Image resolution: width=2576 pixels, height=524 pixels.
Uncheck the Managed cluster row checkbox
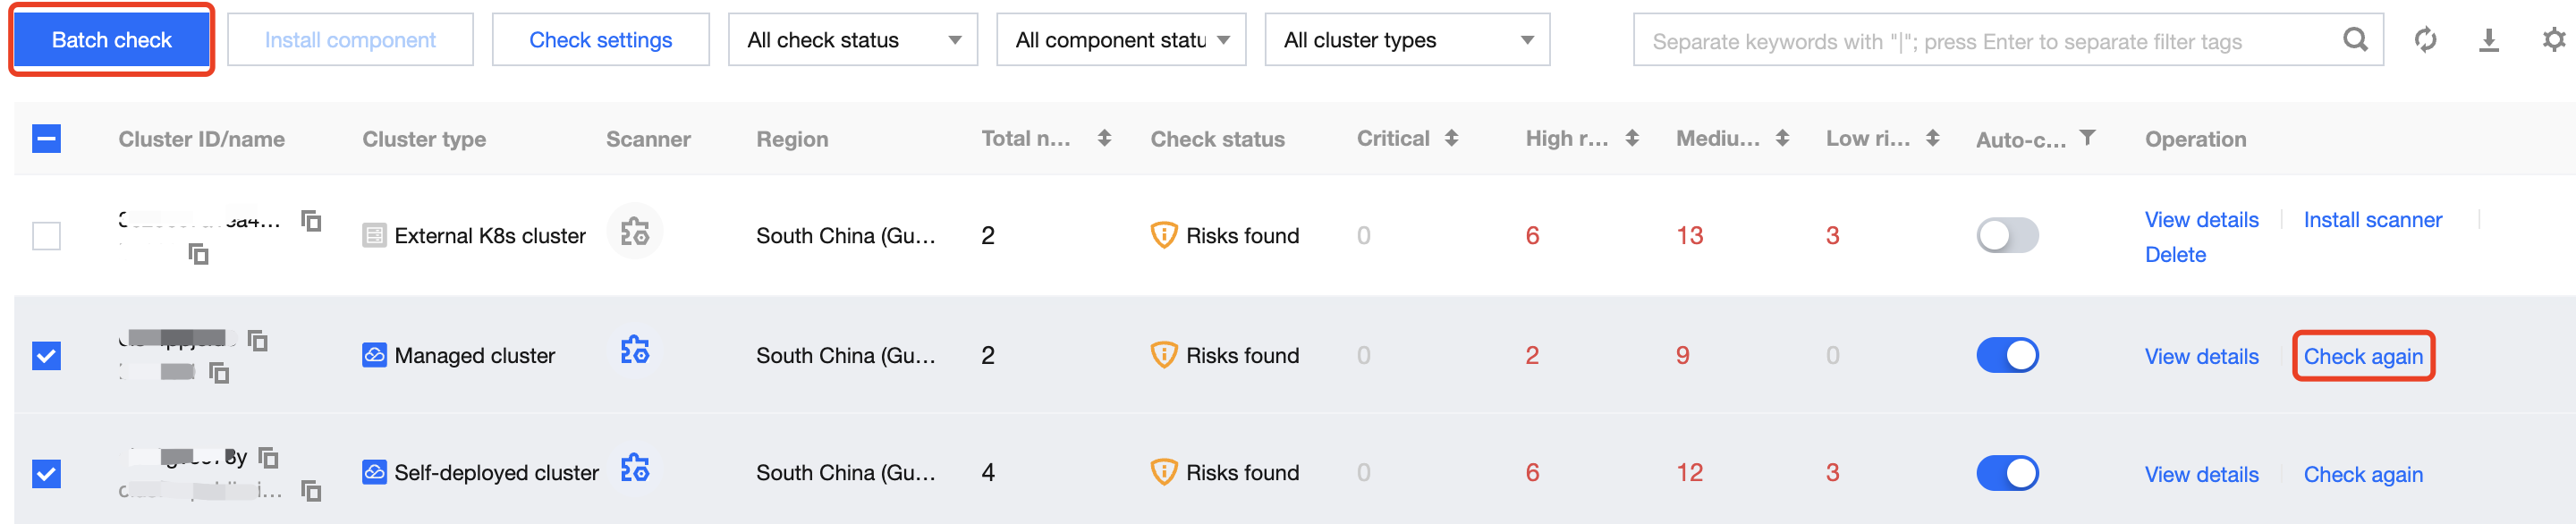(47, 356)
